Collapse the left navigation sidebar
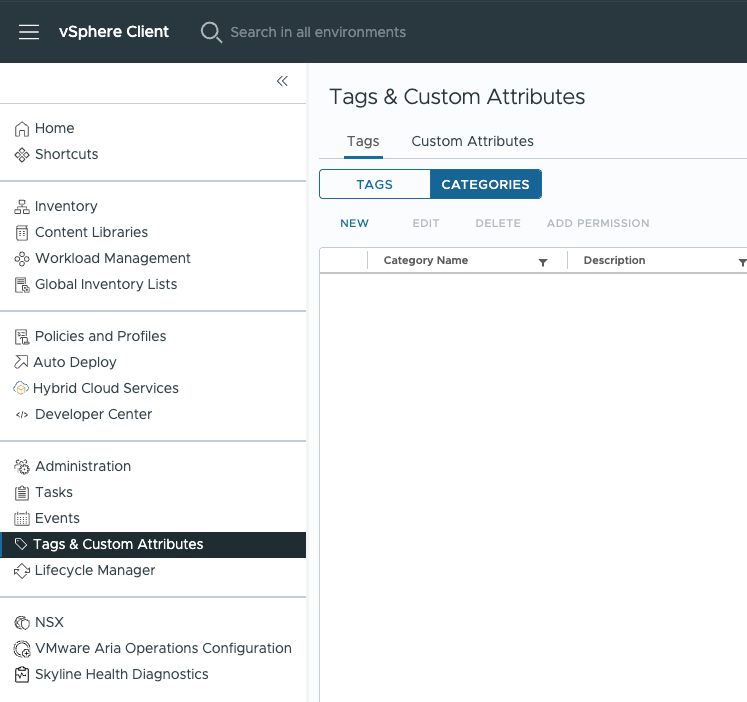 pos(282,81)
